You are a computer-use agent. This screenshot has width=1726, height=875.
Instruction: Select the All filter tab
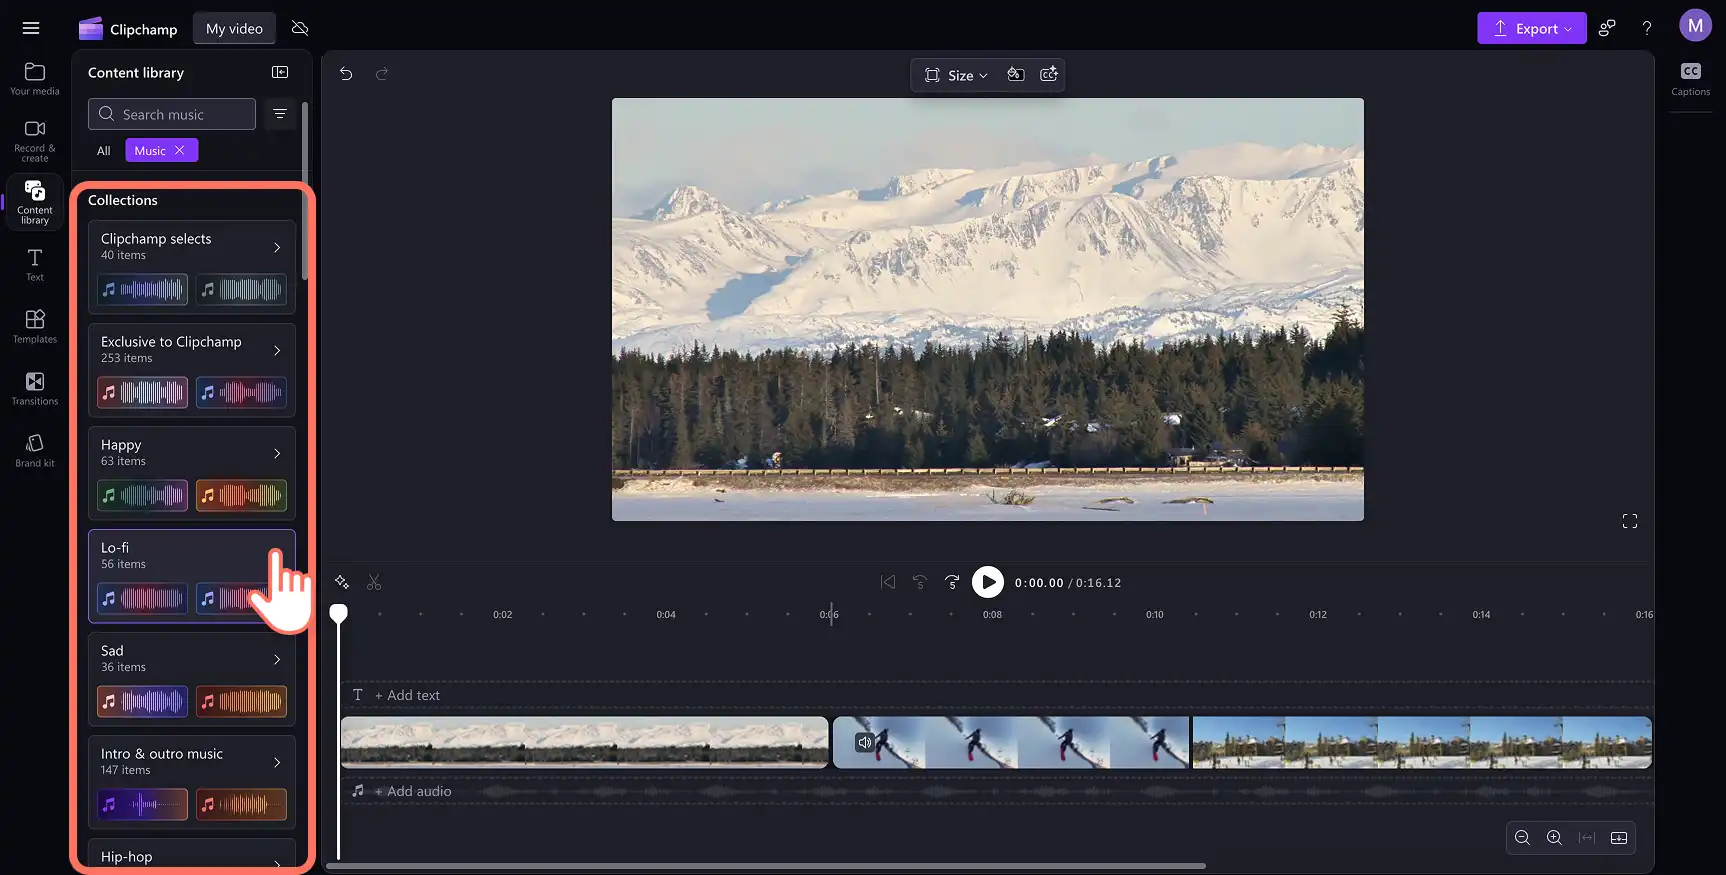coord(104,150)
